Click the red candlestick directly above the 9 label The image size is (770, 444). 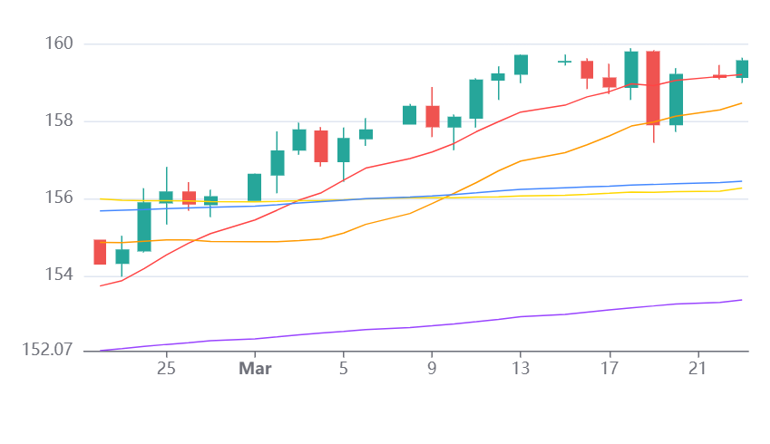pyautogui.click(x=432, y=116)
